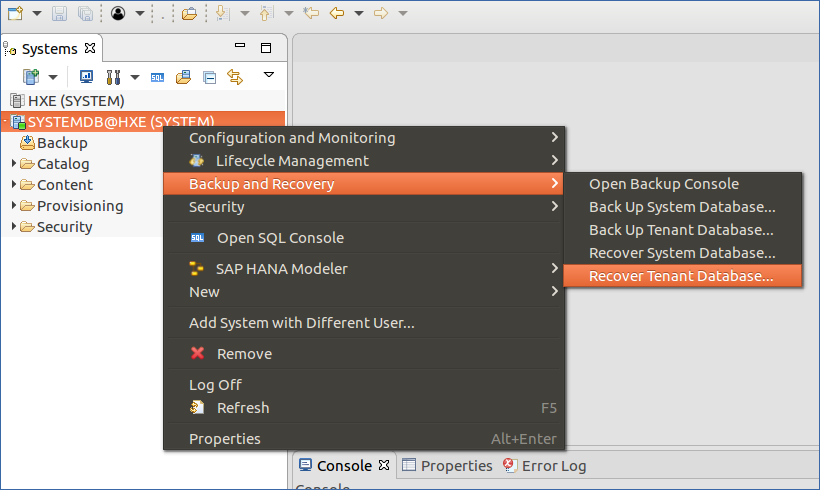Switch to the Error Log tab
The height and width of the screenshot is (490, 820).
[x=545, y=465]
